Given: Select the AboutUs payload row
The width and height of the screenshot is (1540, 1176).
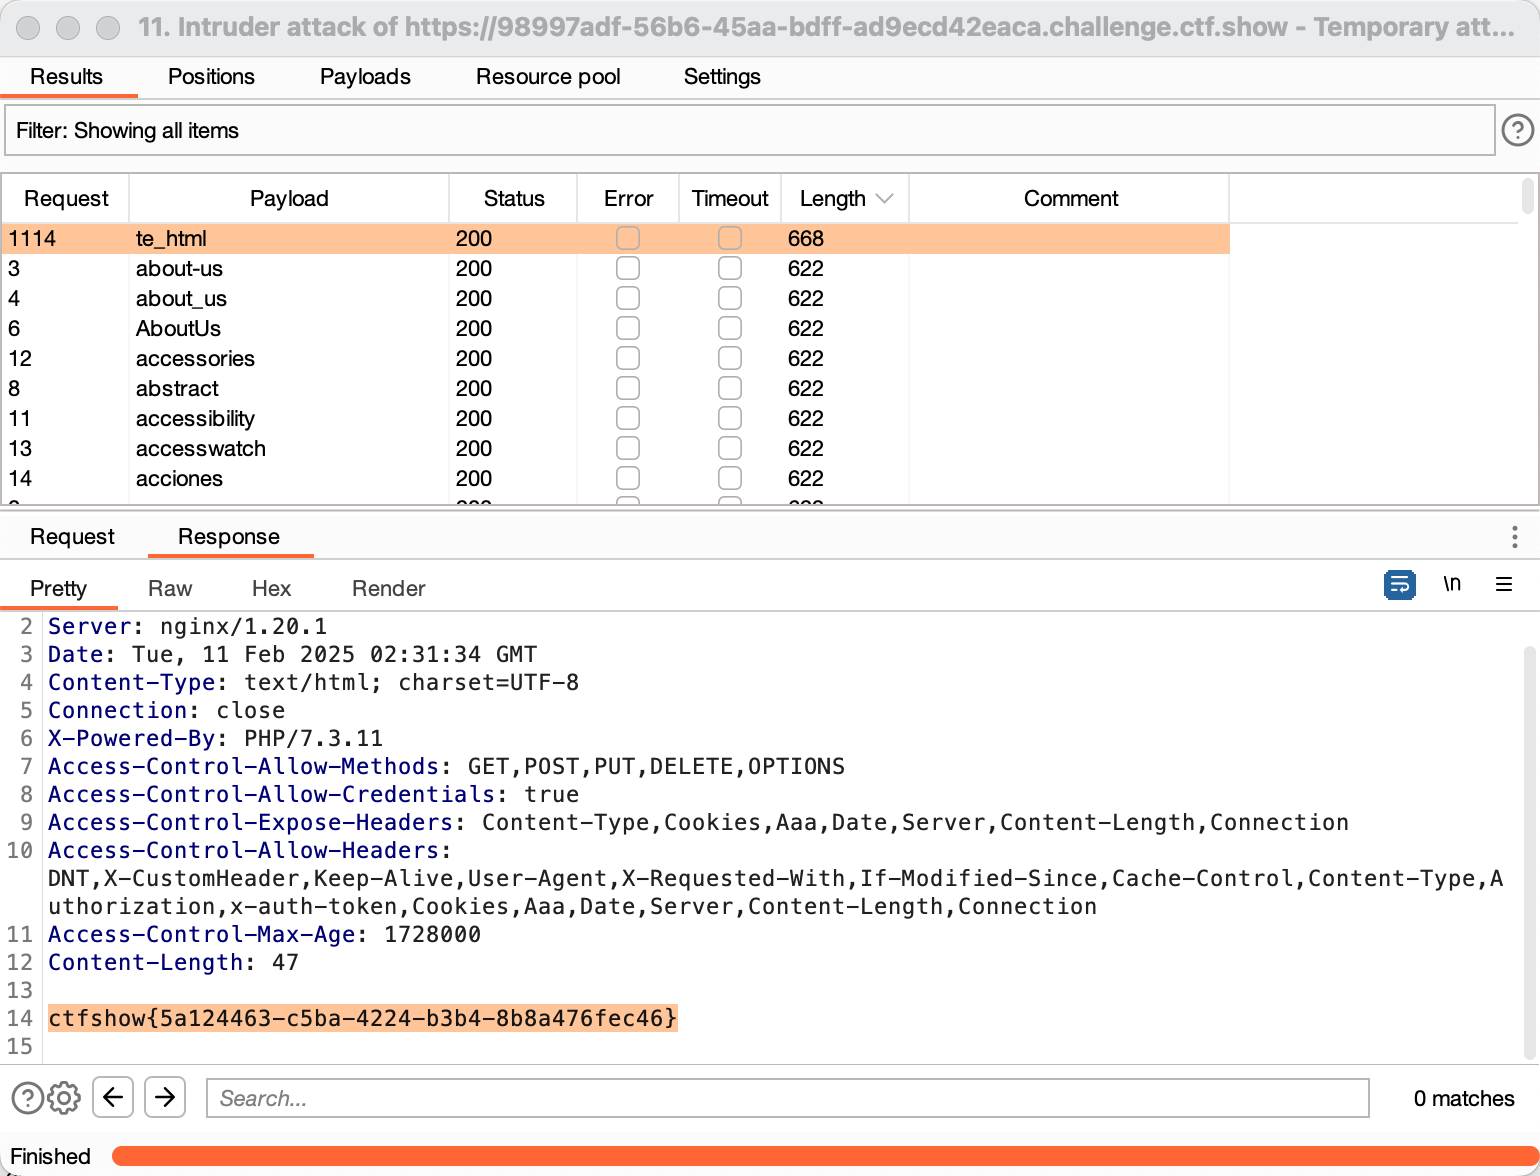Looking at the screenshot, I should click(x=616, y=328).
